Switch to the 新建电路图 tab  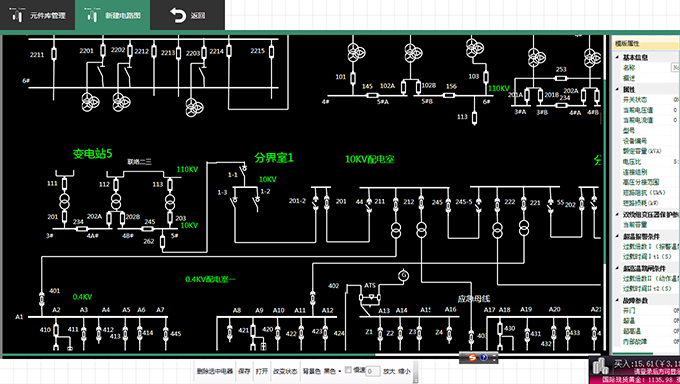point(112,15)
